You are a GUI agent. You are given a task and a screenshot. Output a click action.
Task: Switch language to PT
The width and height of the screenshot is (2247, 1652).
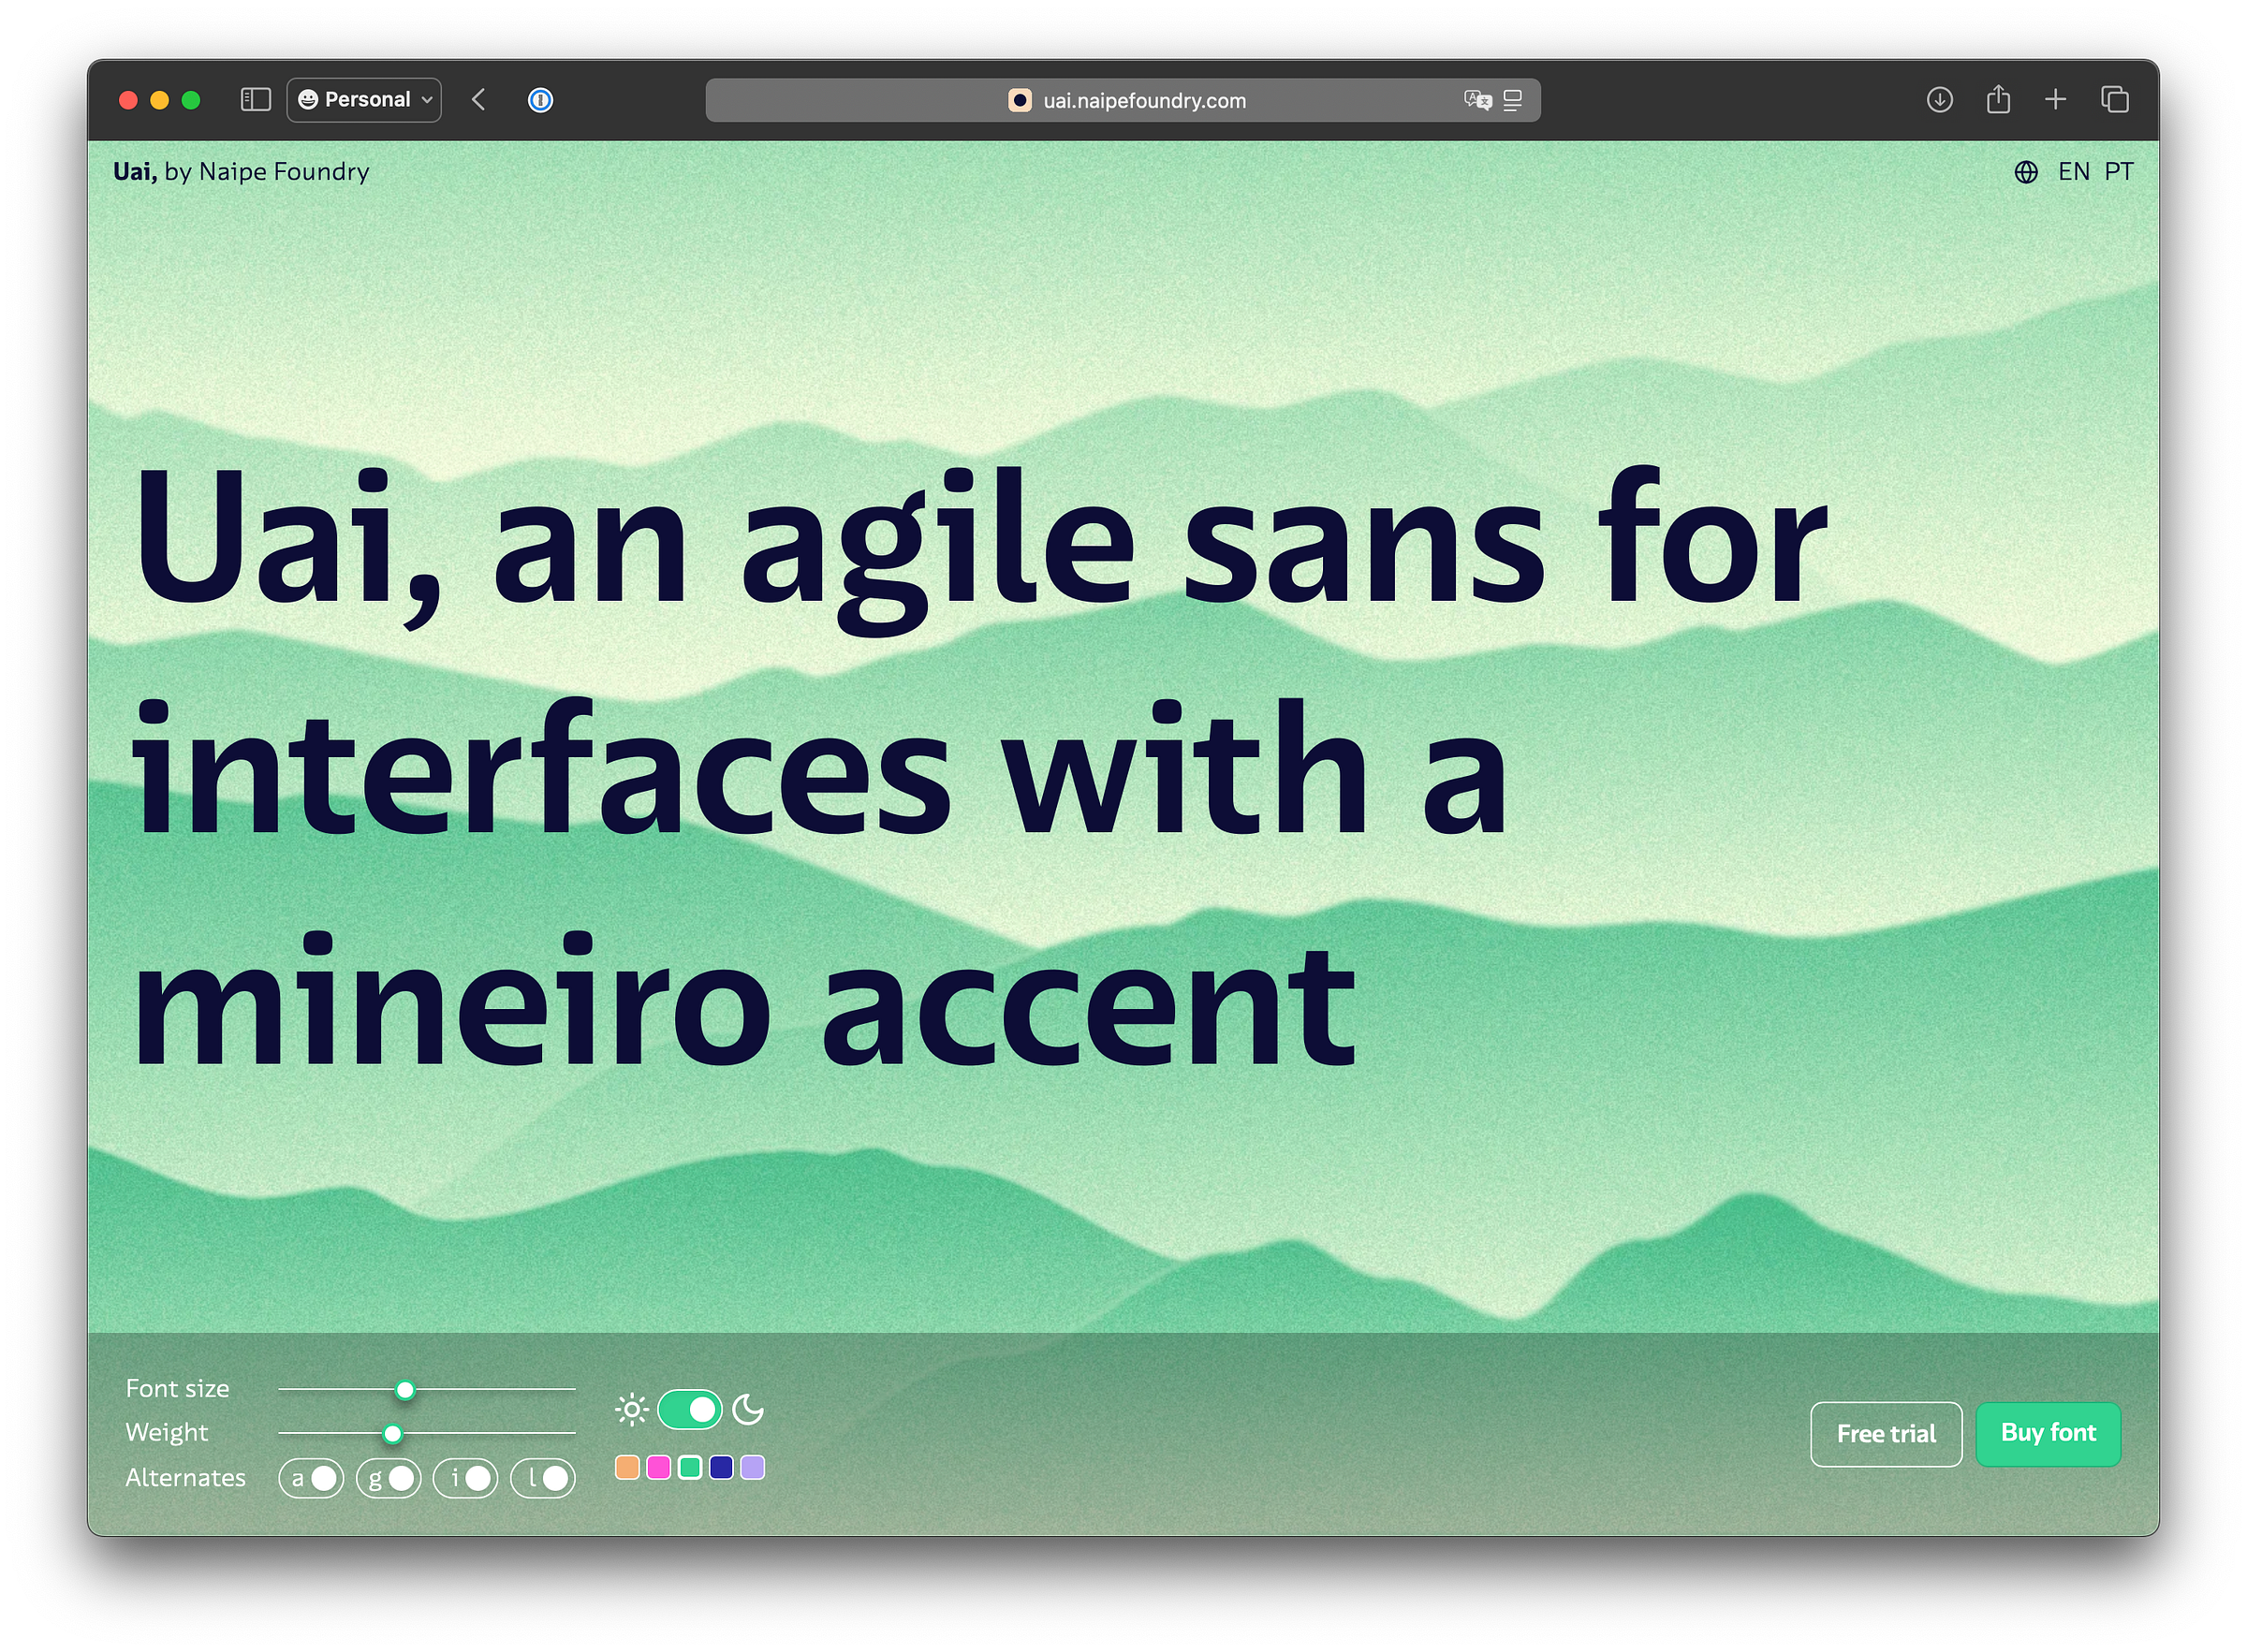pos(2118,171)
